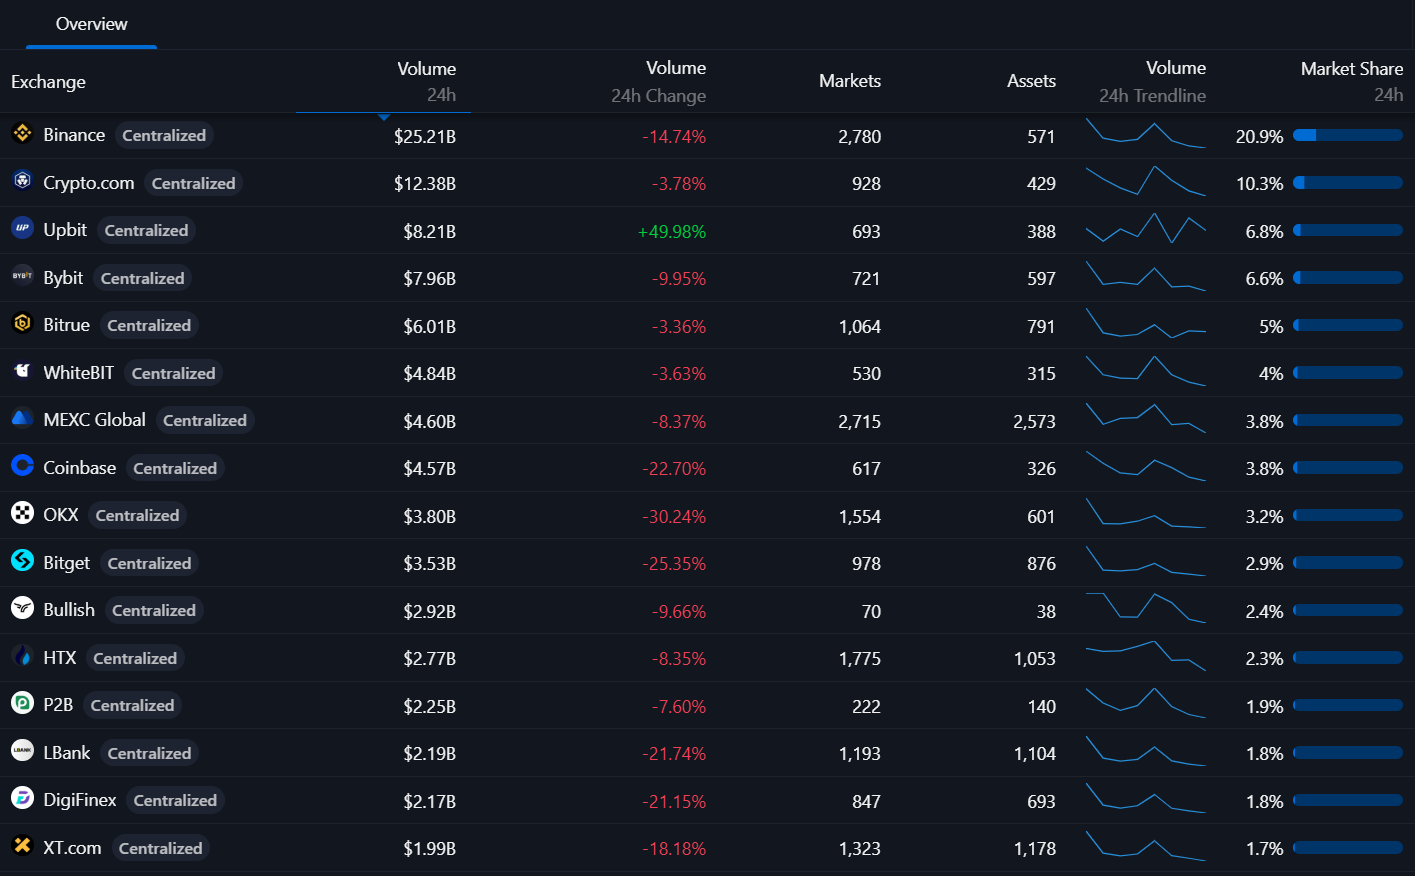
Task: Click the LBank logo icon
Action: point(22,751)
